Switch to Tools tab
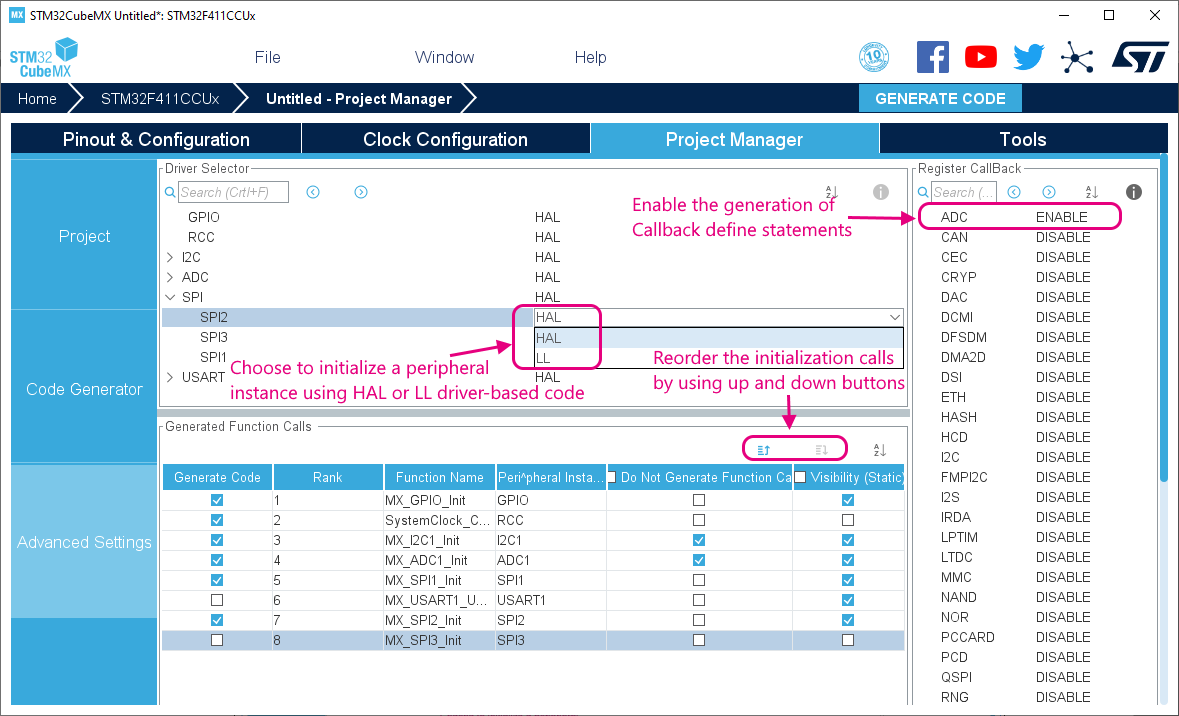Viewport: 1179px width, 716px height. [1023, 139]
